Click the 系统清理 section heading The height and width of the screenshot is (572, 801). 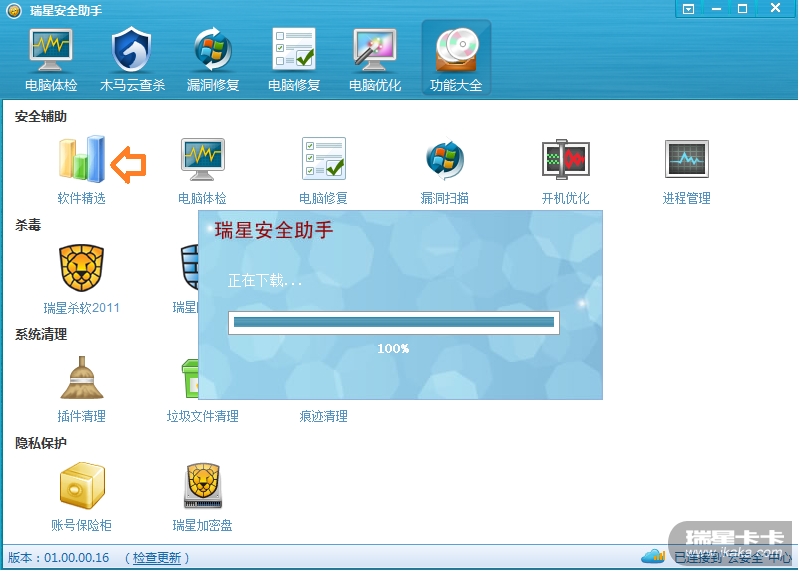click(x=41, y=335)
